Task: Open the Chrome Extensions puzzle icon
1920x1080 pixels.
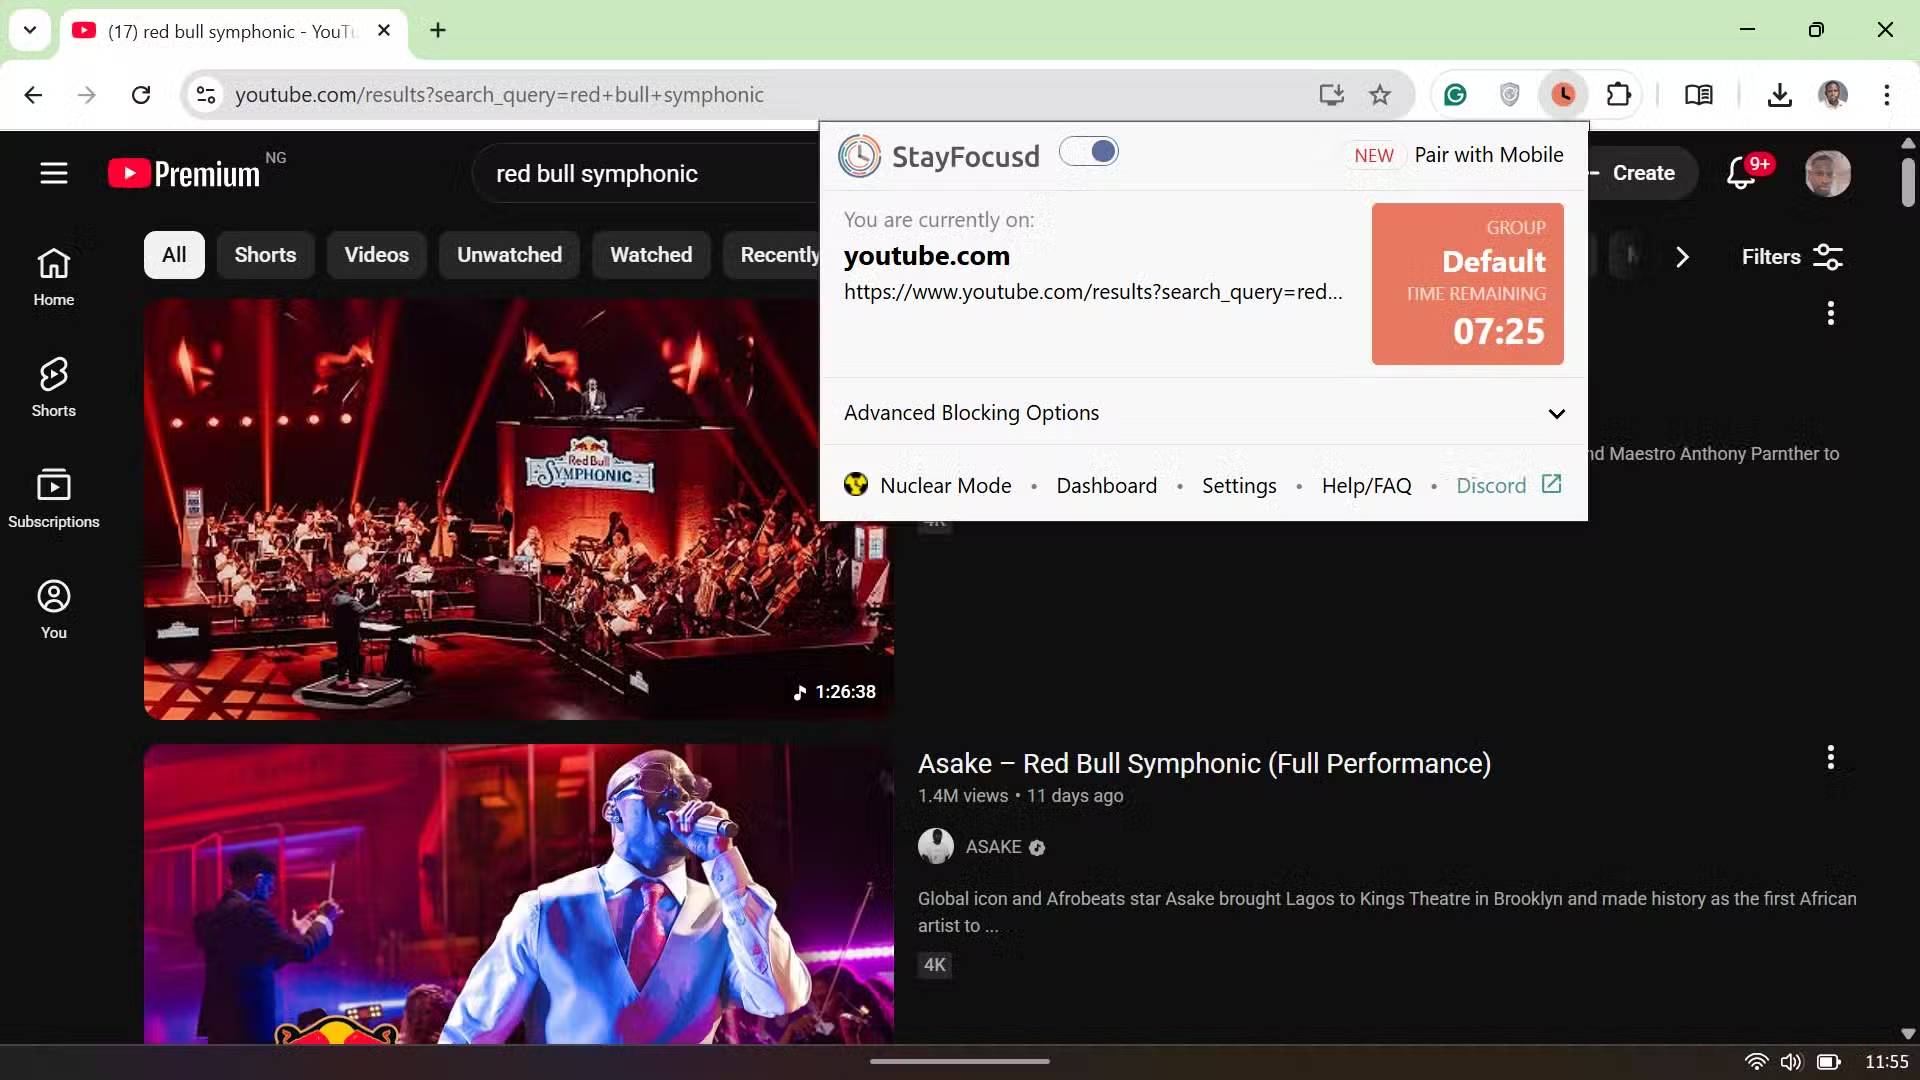Action: click(x=1618, y=95)
